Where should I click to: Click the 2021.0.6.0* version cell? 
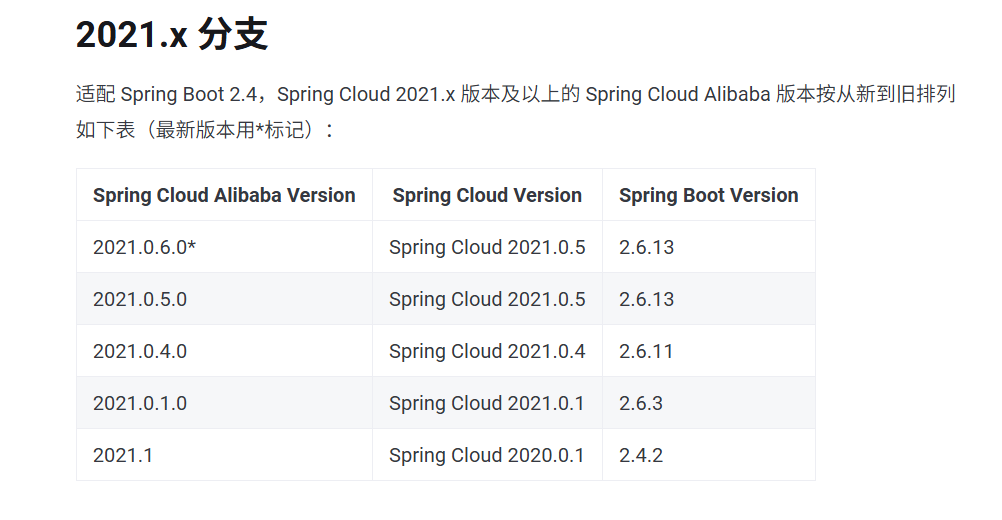pyautogui.click(x=144, y=247)
